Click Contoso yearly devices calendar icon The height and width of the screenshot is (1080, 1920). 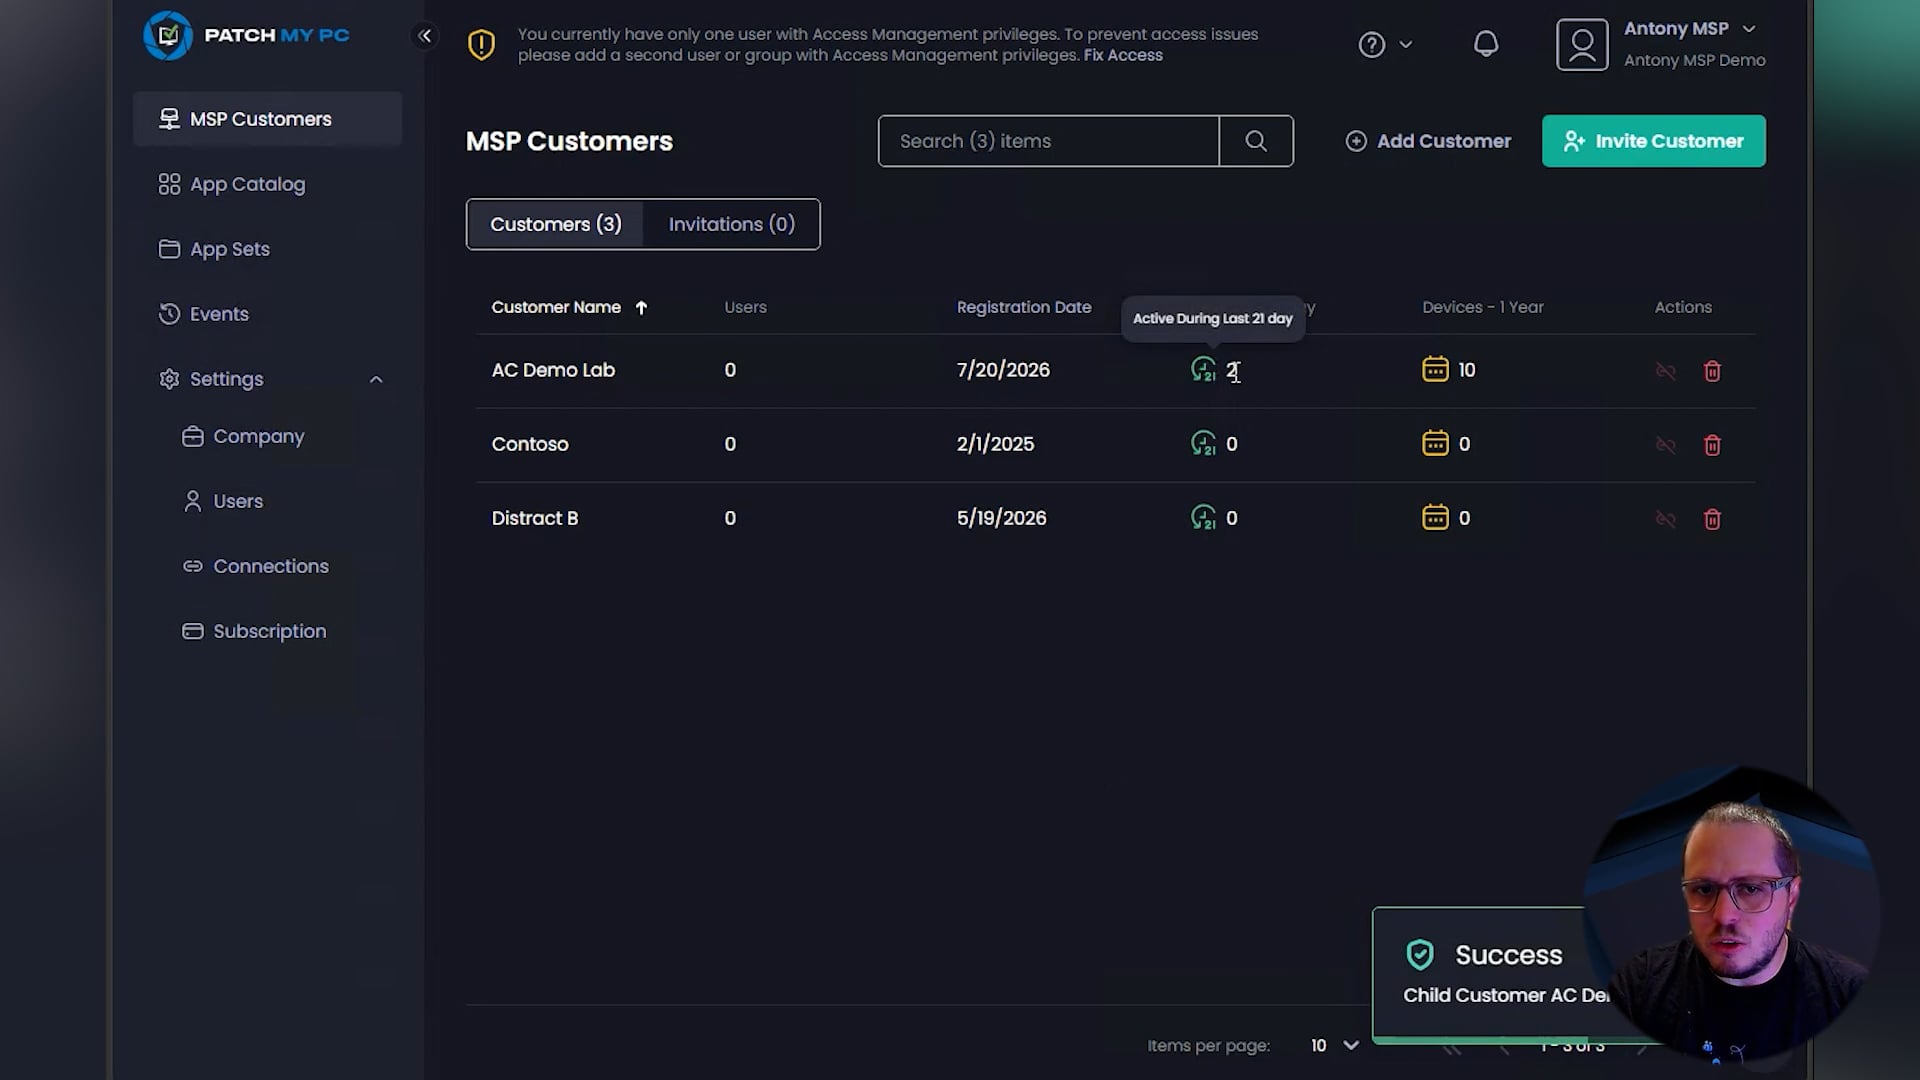1435,443
